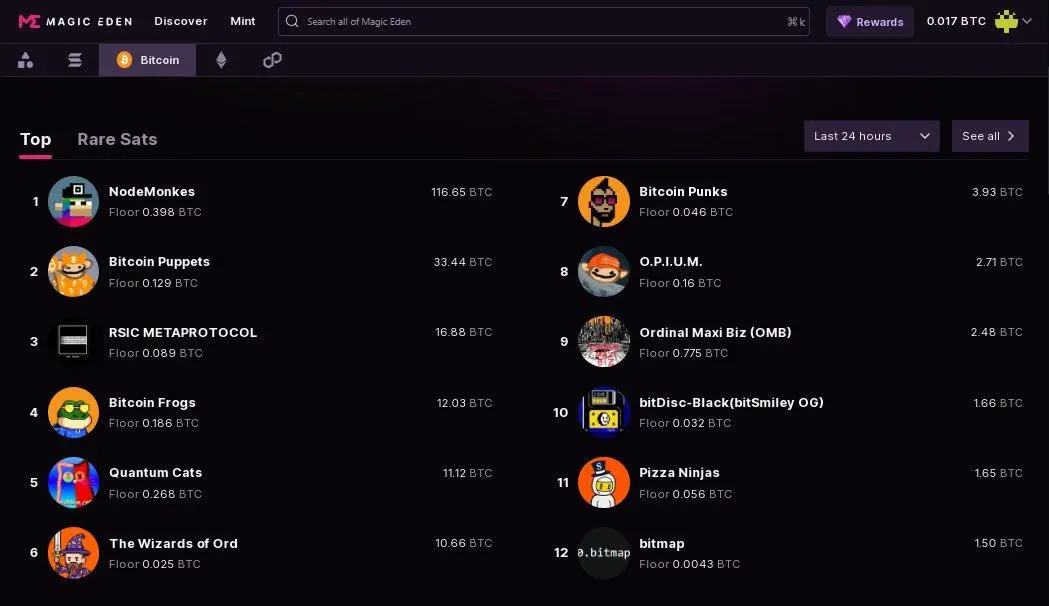The image size is (1049, 606).
Task: Open the Rewards button
Action: tap(870, 21)
